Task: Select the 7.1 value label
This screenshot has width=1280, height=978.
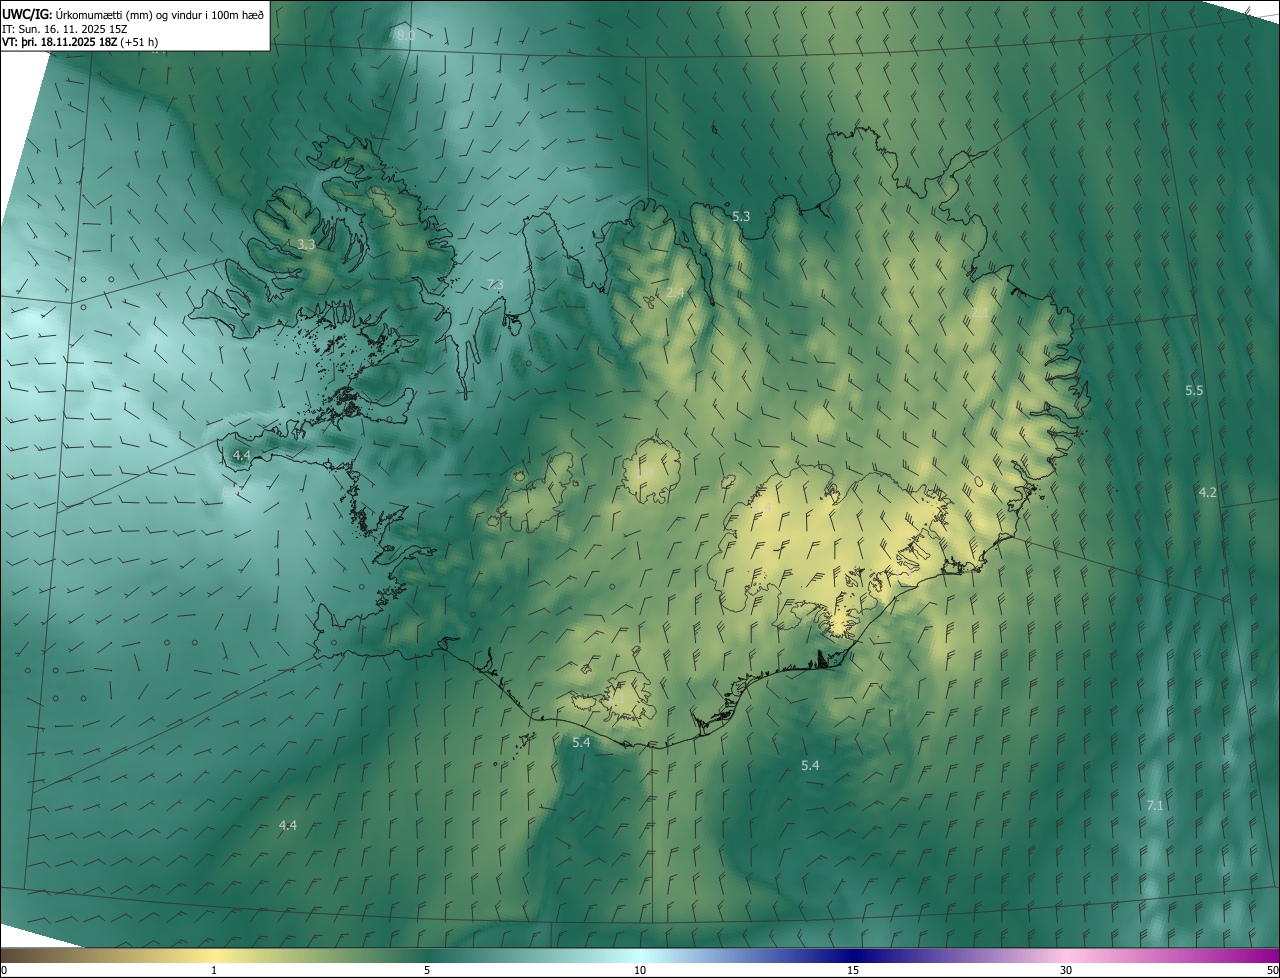Action: pos(1155,805)
